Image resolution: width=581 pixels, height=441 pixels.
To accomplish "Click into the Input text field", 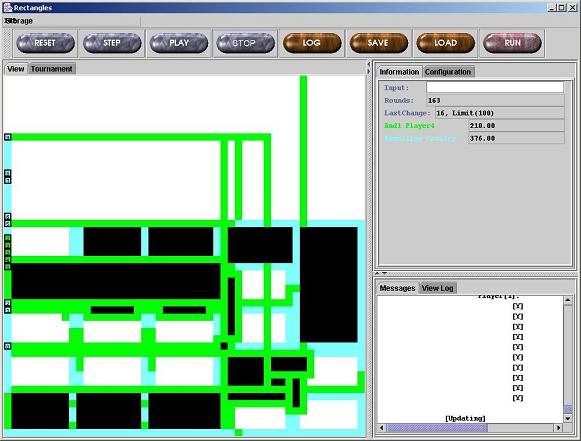I will point(495,87).
